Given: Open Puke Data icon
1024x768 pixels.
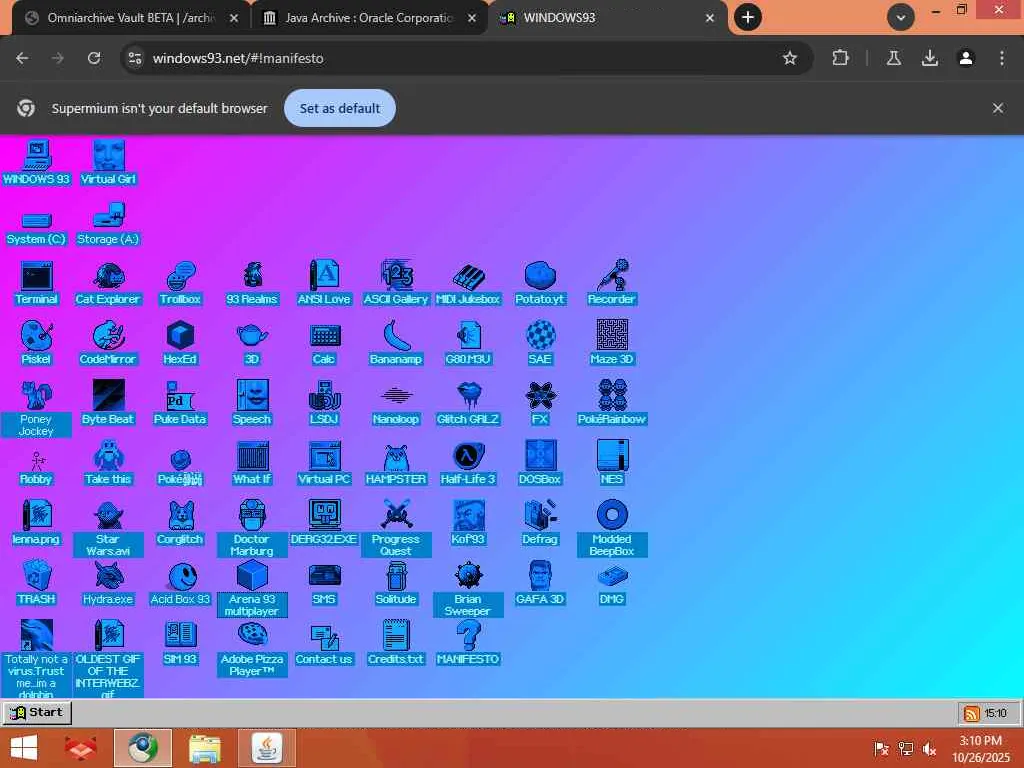Looking at the screenshot, I should 180,403.
